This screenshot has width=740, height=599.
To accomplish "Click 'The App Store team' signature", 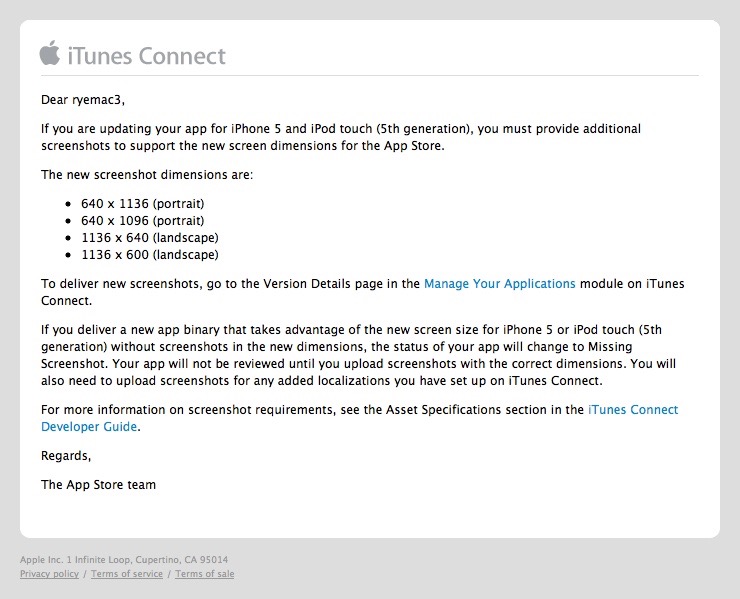I will point(98,485).
